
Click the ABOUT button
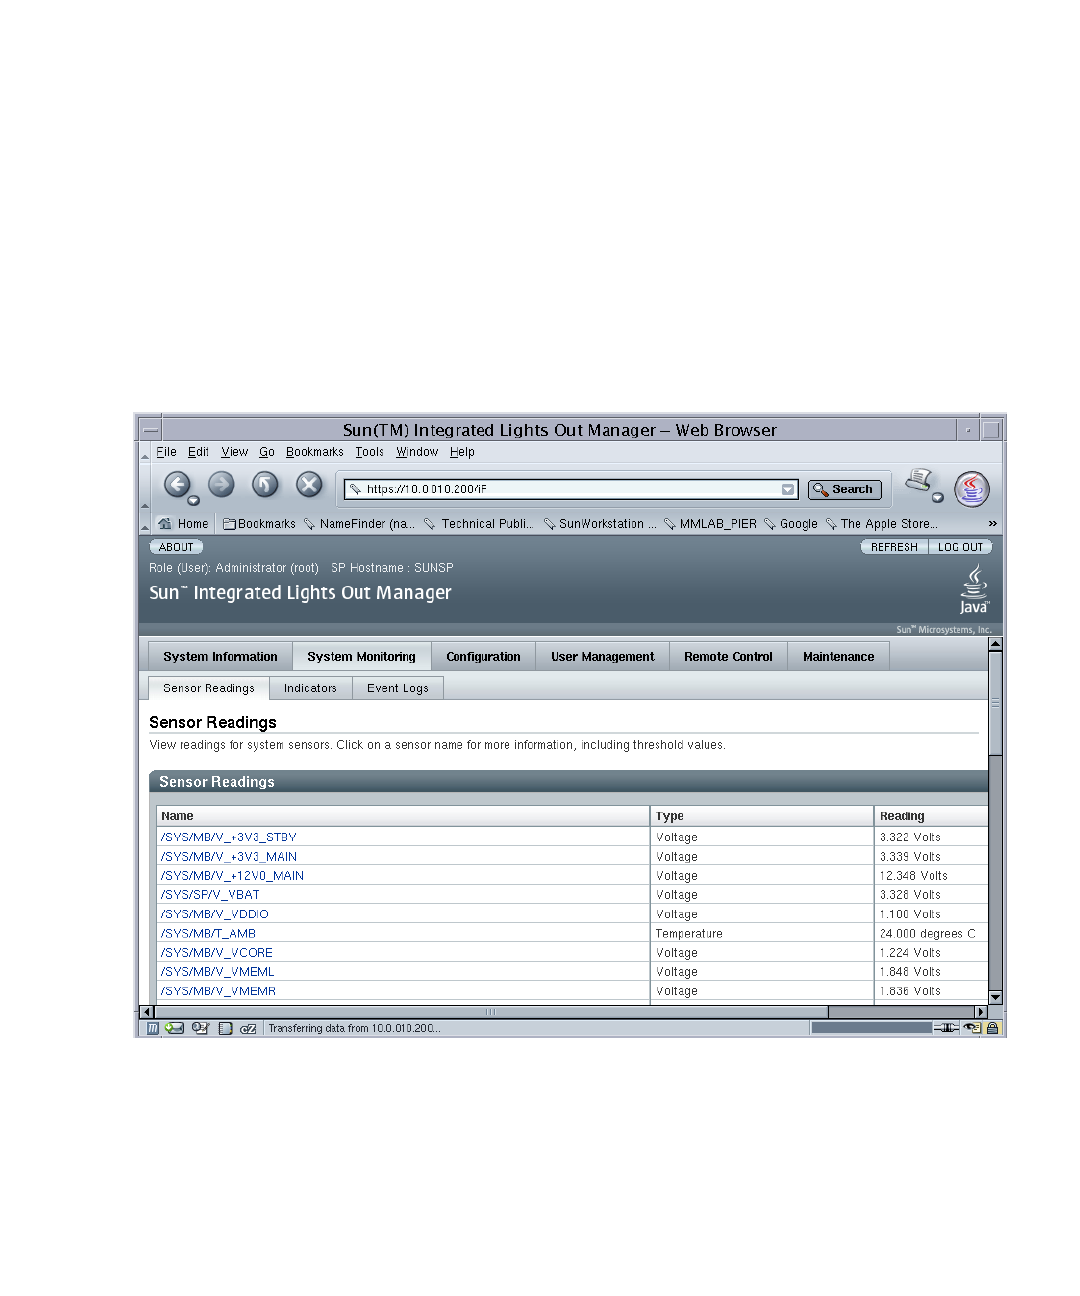click(x=176, y=547)
